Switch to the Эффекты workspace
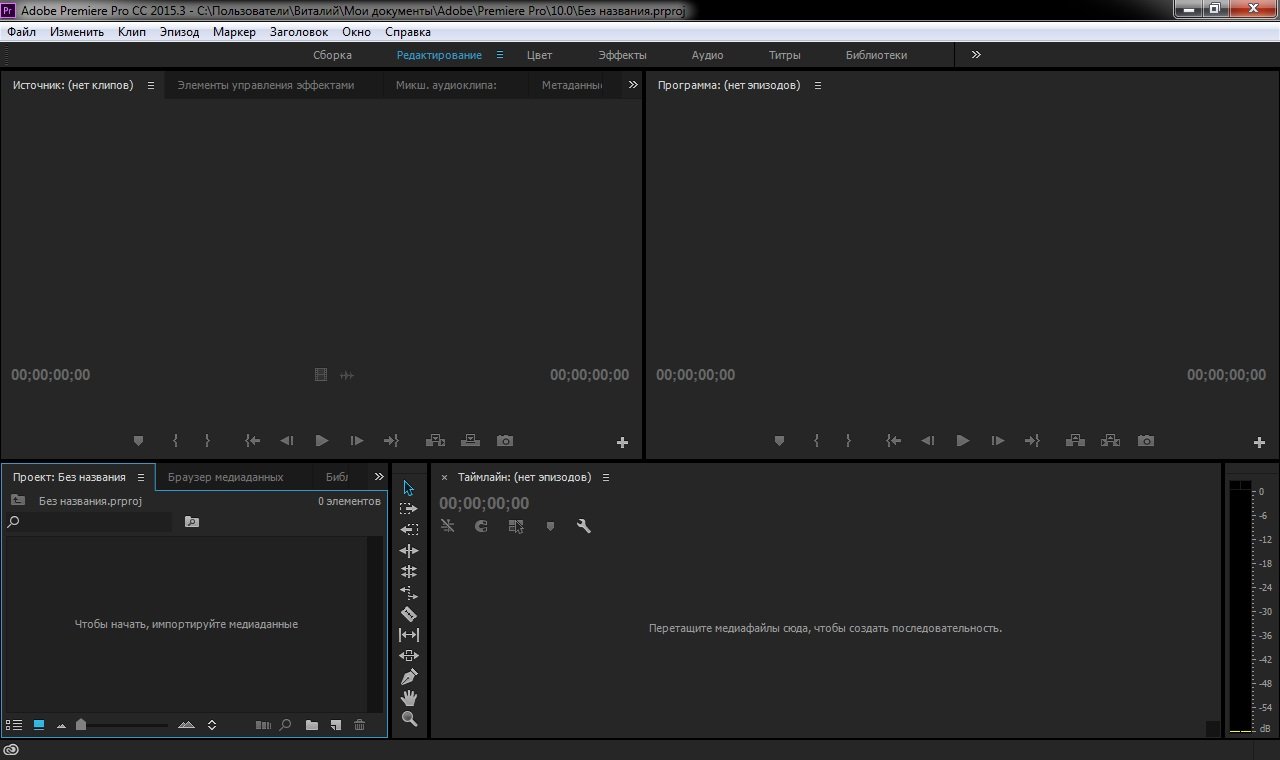The width and height of the screenshot is (1280, 760). click(622, 55)
